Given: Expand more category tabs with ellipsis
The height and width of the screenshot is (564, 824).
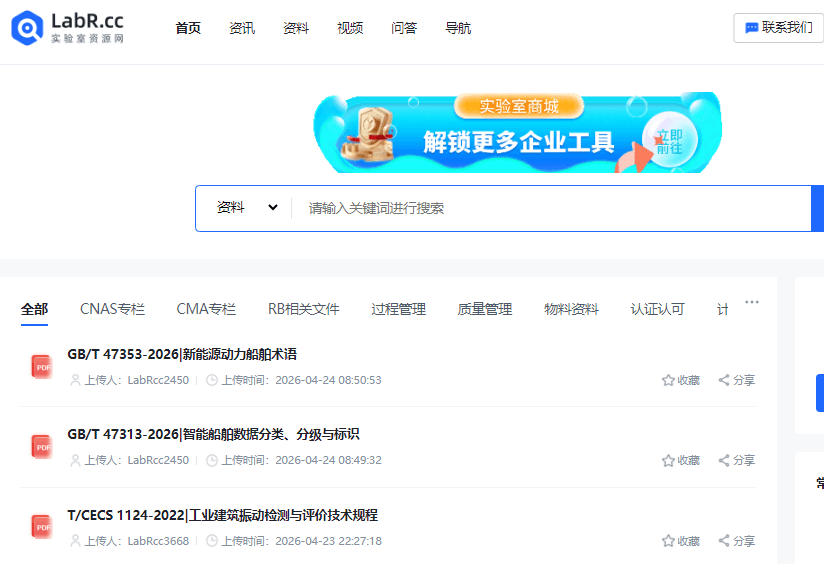Looking at the screenshot, I should [x=752, y=302].
